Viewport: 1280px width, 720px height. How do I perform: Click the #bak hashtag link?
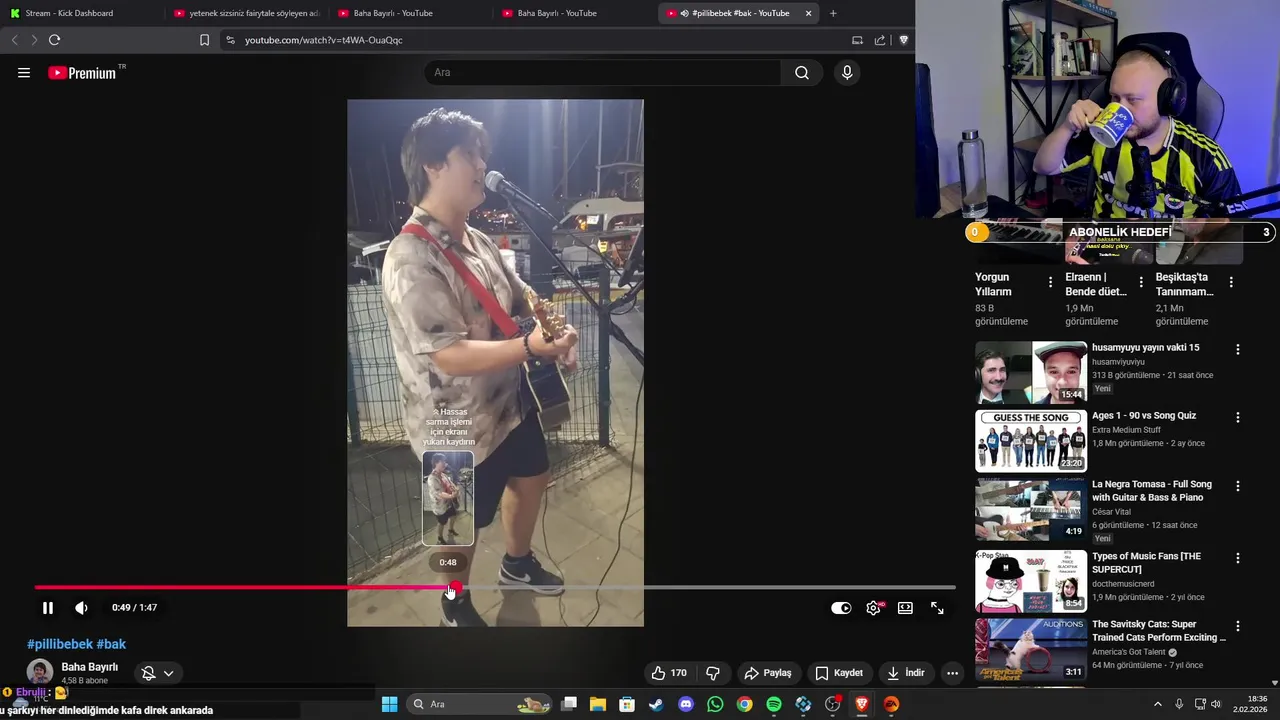coord(111,644)
